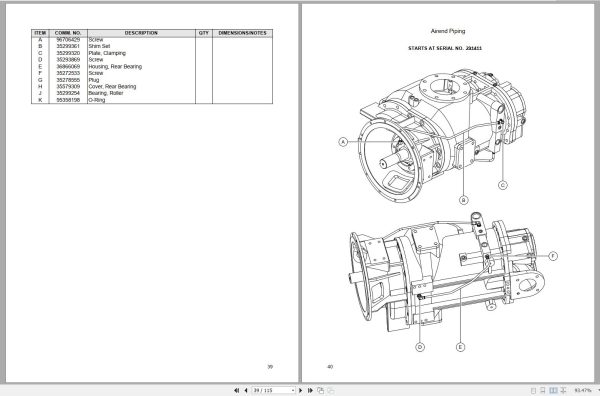Jump to the last page
Screen dimensions: 600x396
[x=310, y=390]
